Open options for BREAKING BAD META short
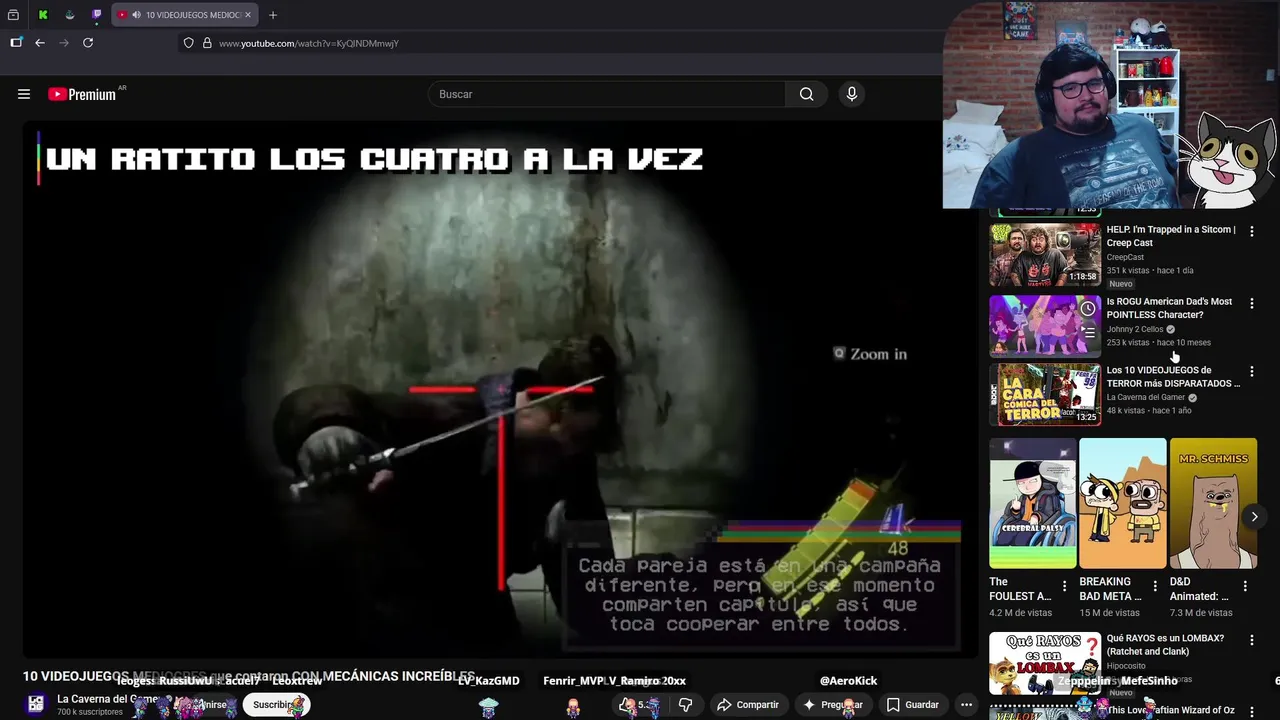This screenshot has width=1280, height=720. click(x=1155, y=586)
